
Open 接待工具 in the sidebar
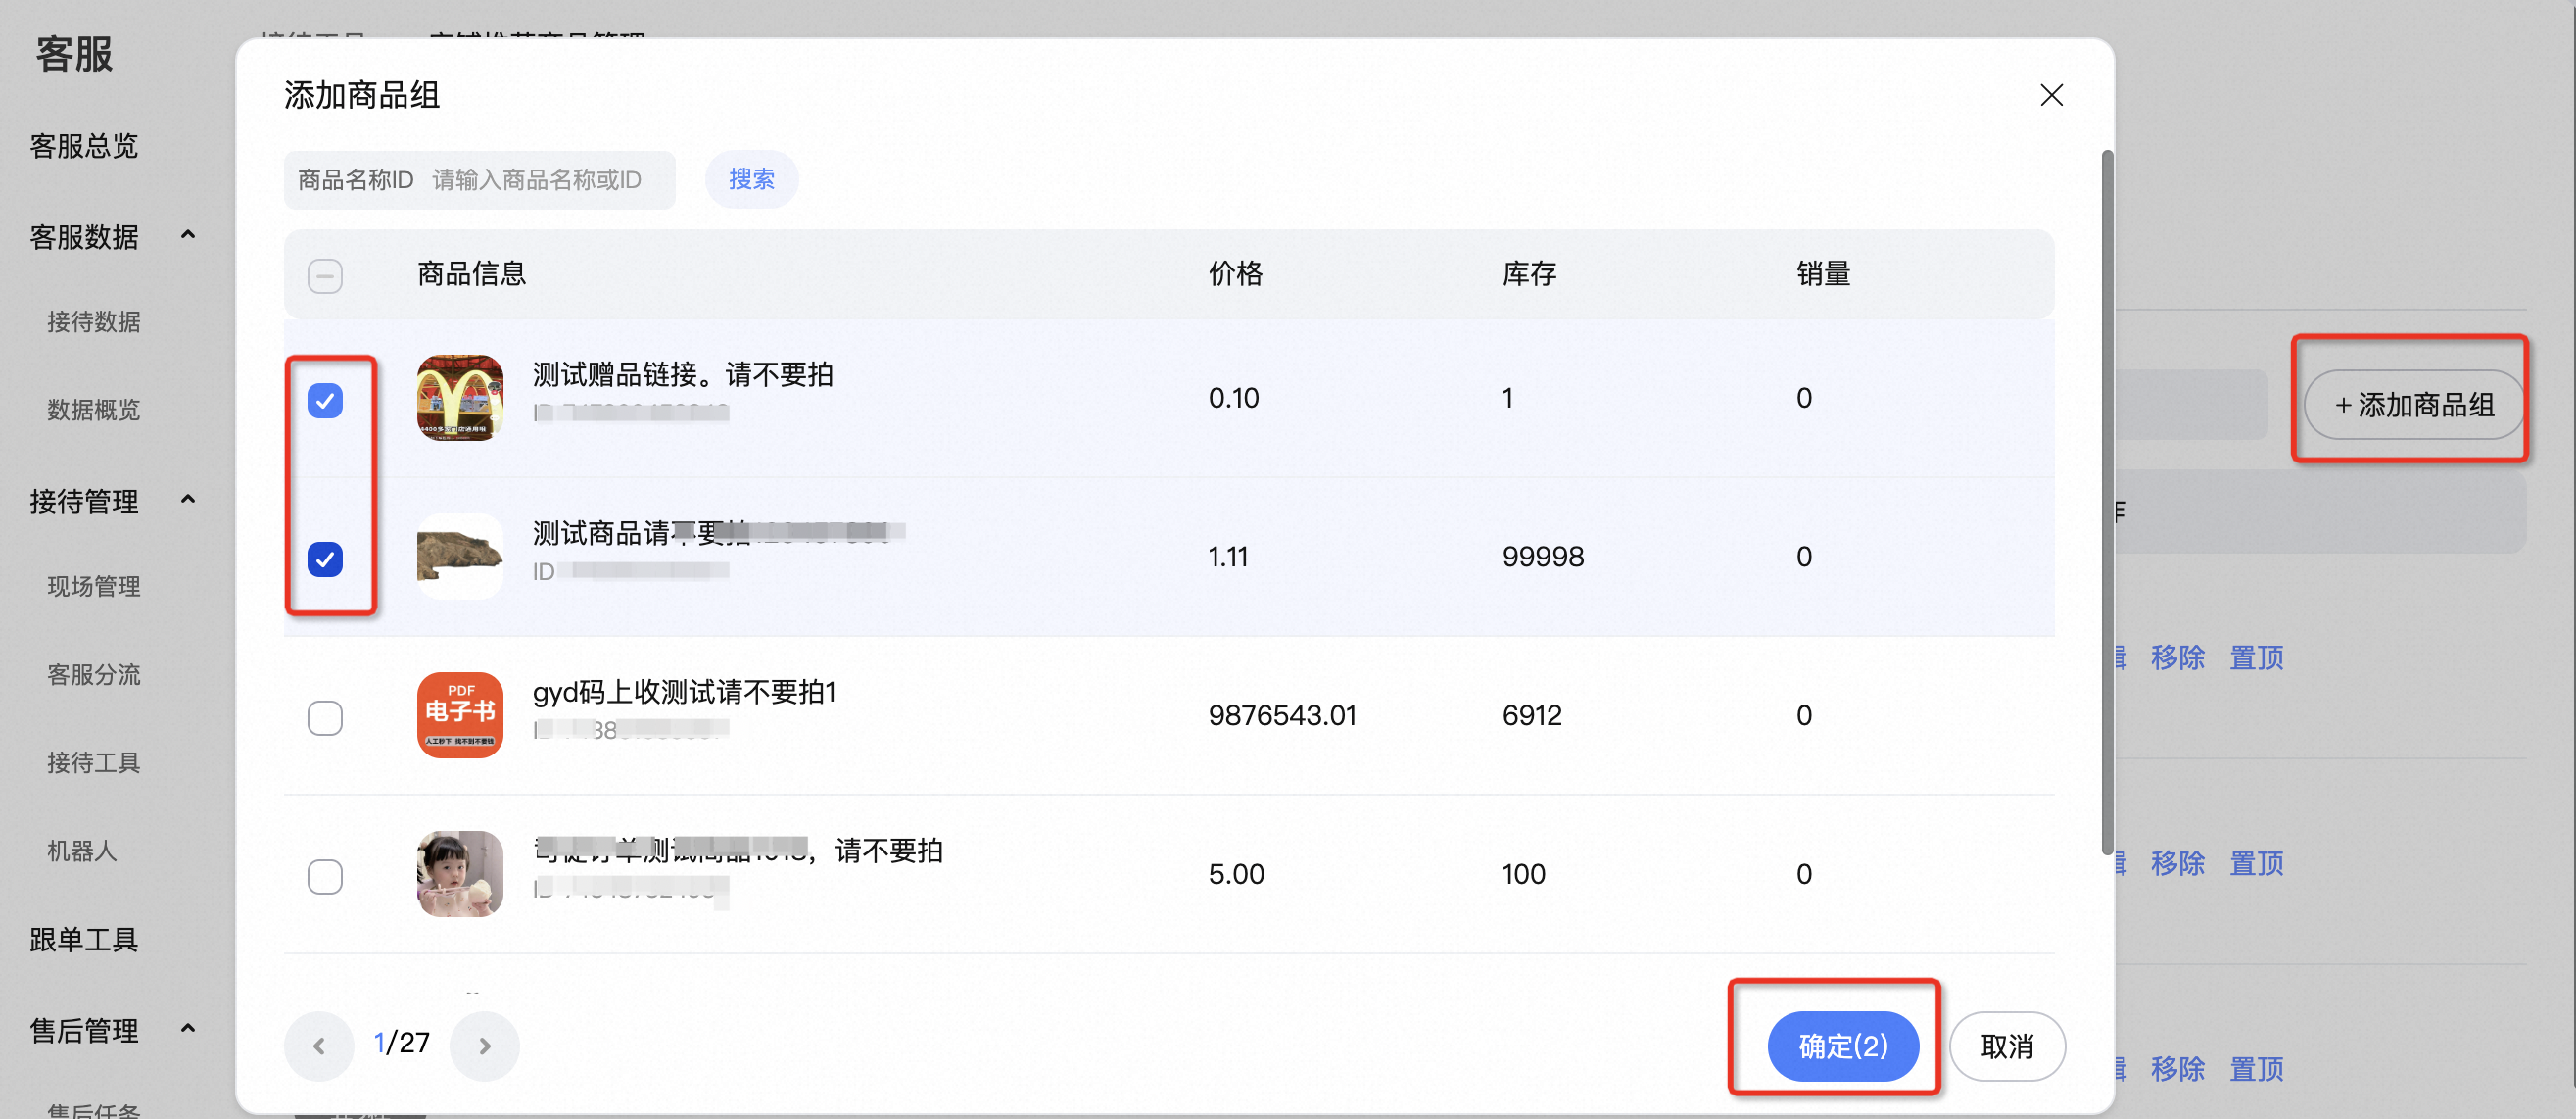pos(93,763)
